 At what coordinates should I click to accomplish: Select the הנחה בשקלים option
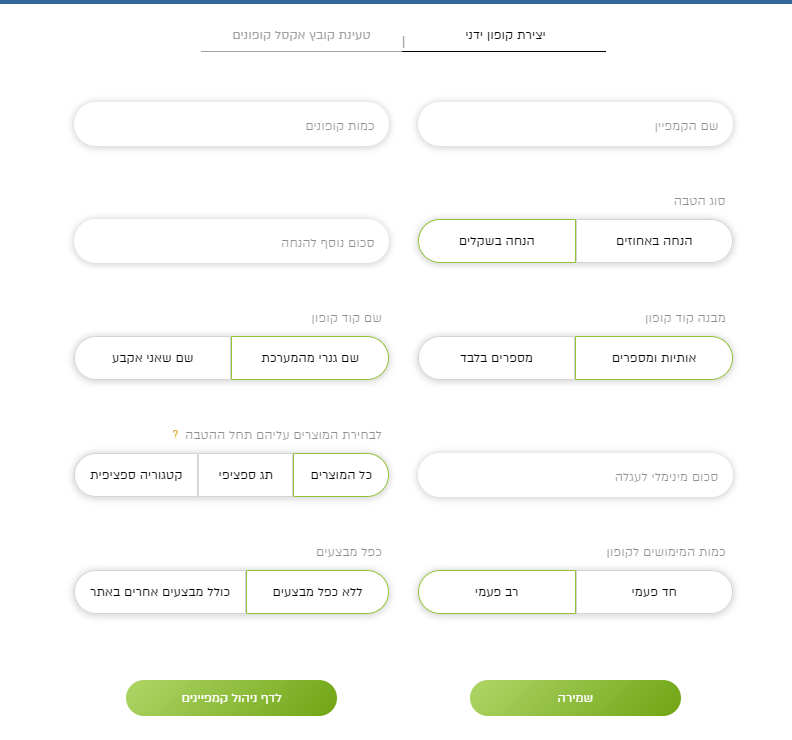click(x=497, y=241)
